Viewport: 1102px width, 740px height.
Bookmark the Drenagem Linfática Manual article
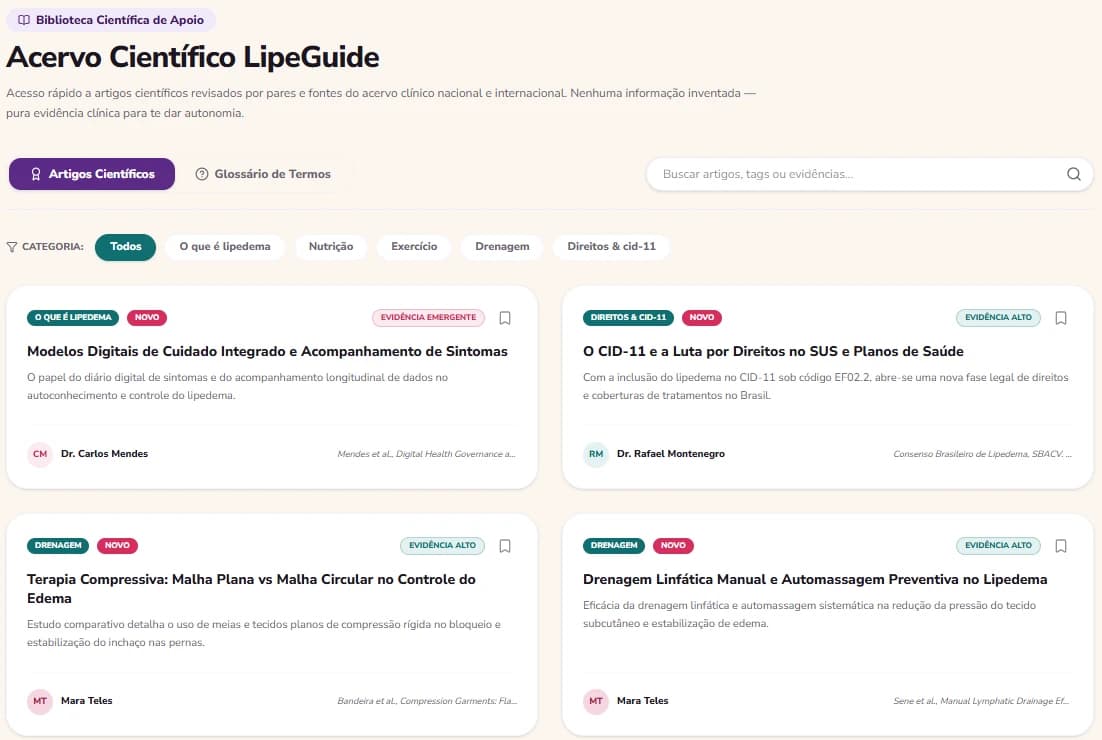tap(1061, 546)
